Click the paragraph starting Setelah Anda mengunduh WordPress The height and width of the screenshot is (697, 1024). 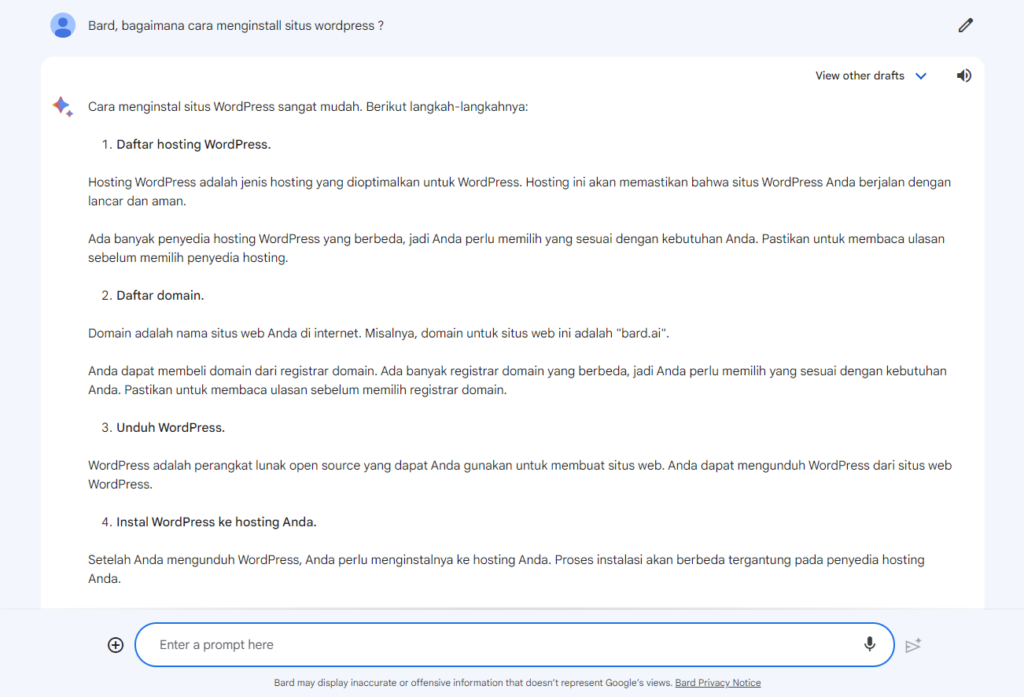(x=506, y=569)
